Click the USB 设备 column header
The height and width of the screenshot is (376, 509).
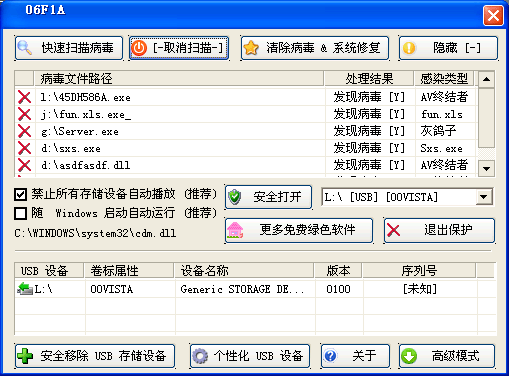click(49, 271)
